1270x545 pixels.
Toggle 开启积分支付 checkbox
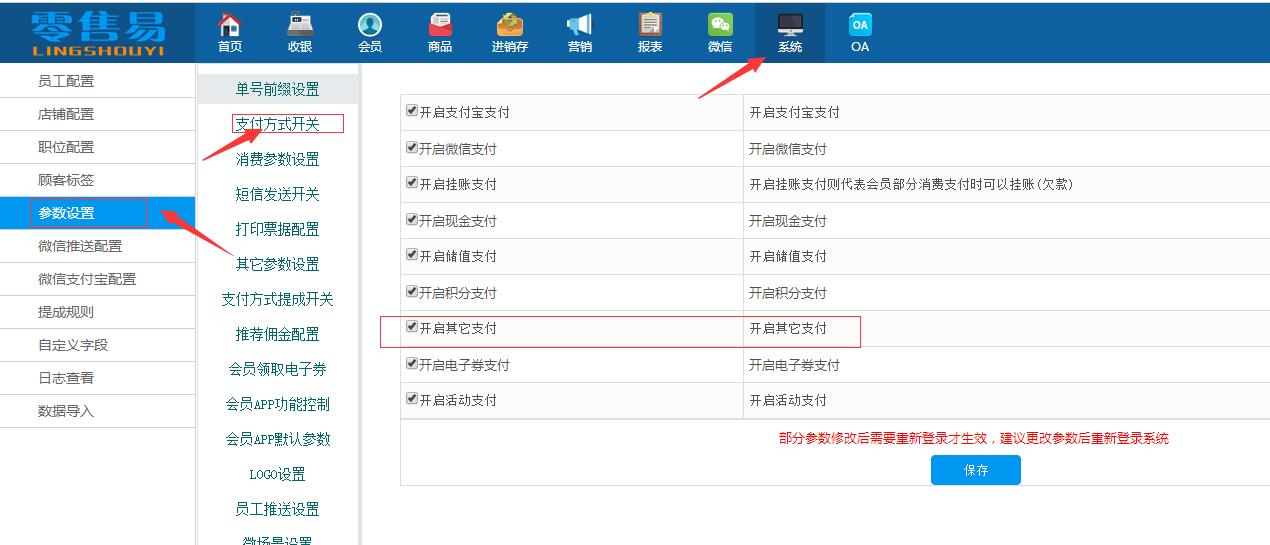[412, 291]
